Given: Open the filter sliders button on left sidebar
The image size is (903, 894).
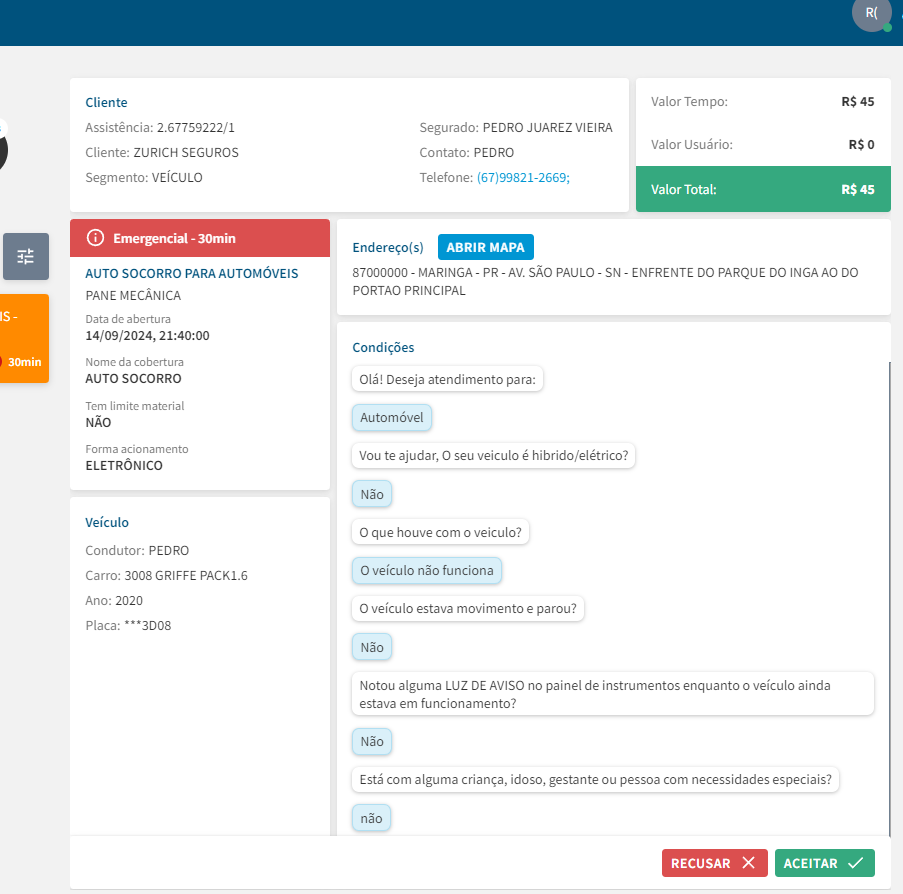Looking at the screenshot, I should click(x=25, y=256).
